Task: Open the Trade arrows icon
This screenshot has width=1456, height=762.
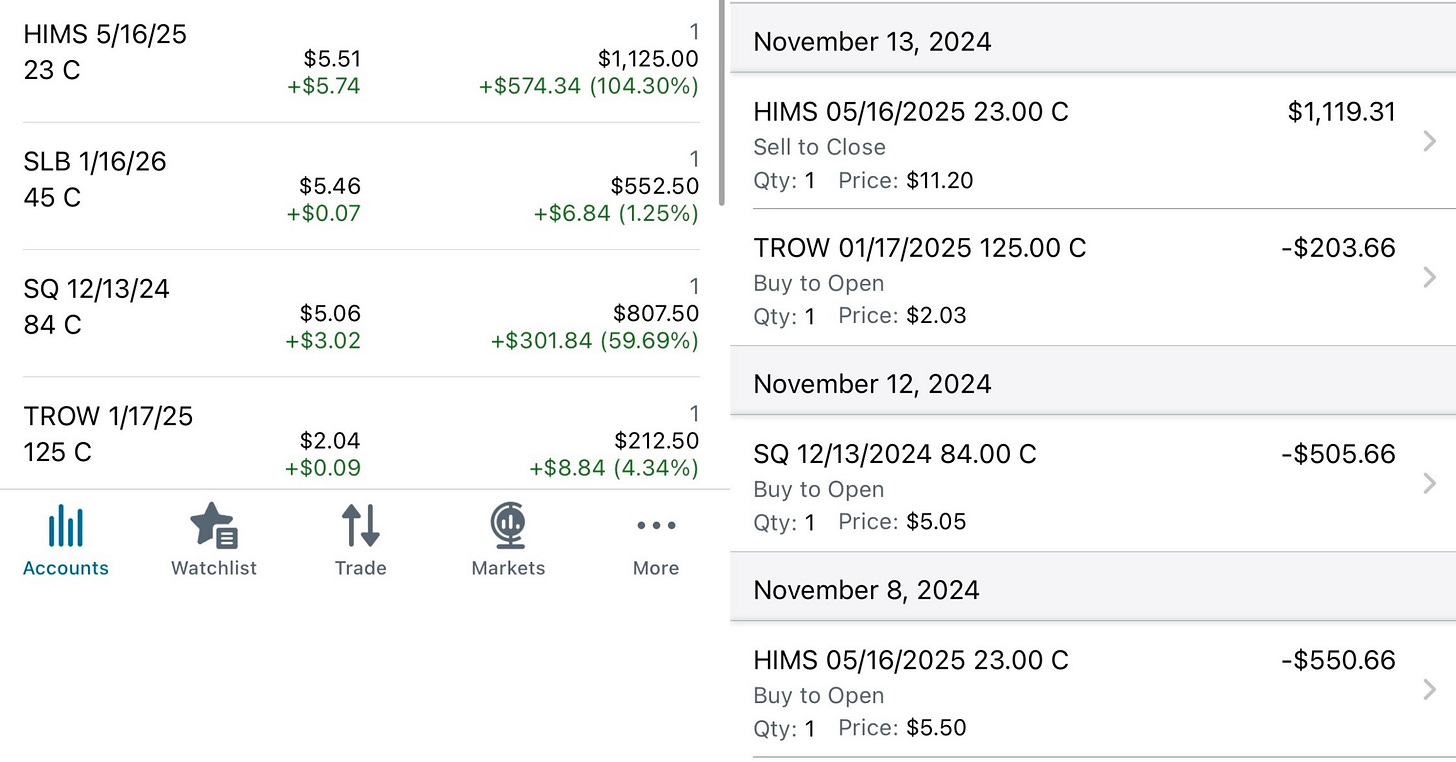Action: (360, 526)
